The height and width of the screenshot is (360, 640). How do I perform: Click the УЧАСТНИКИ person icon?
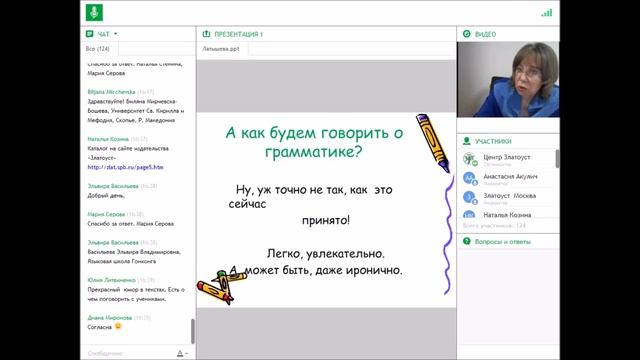click(467, 141)
